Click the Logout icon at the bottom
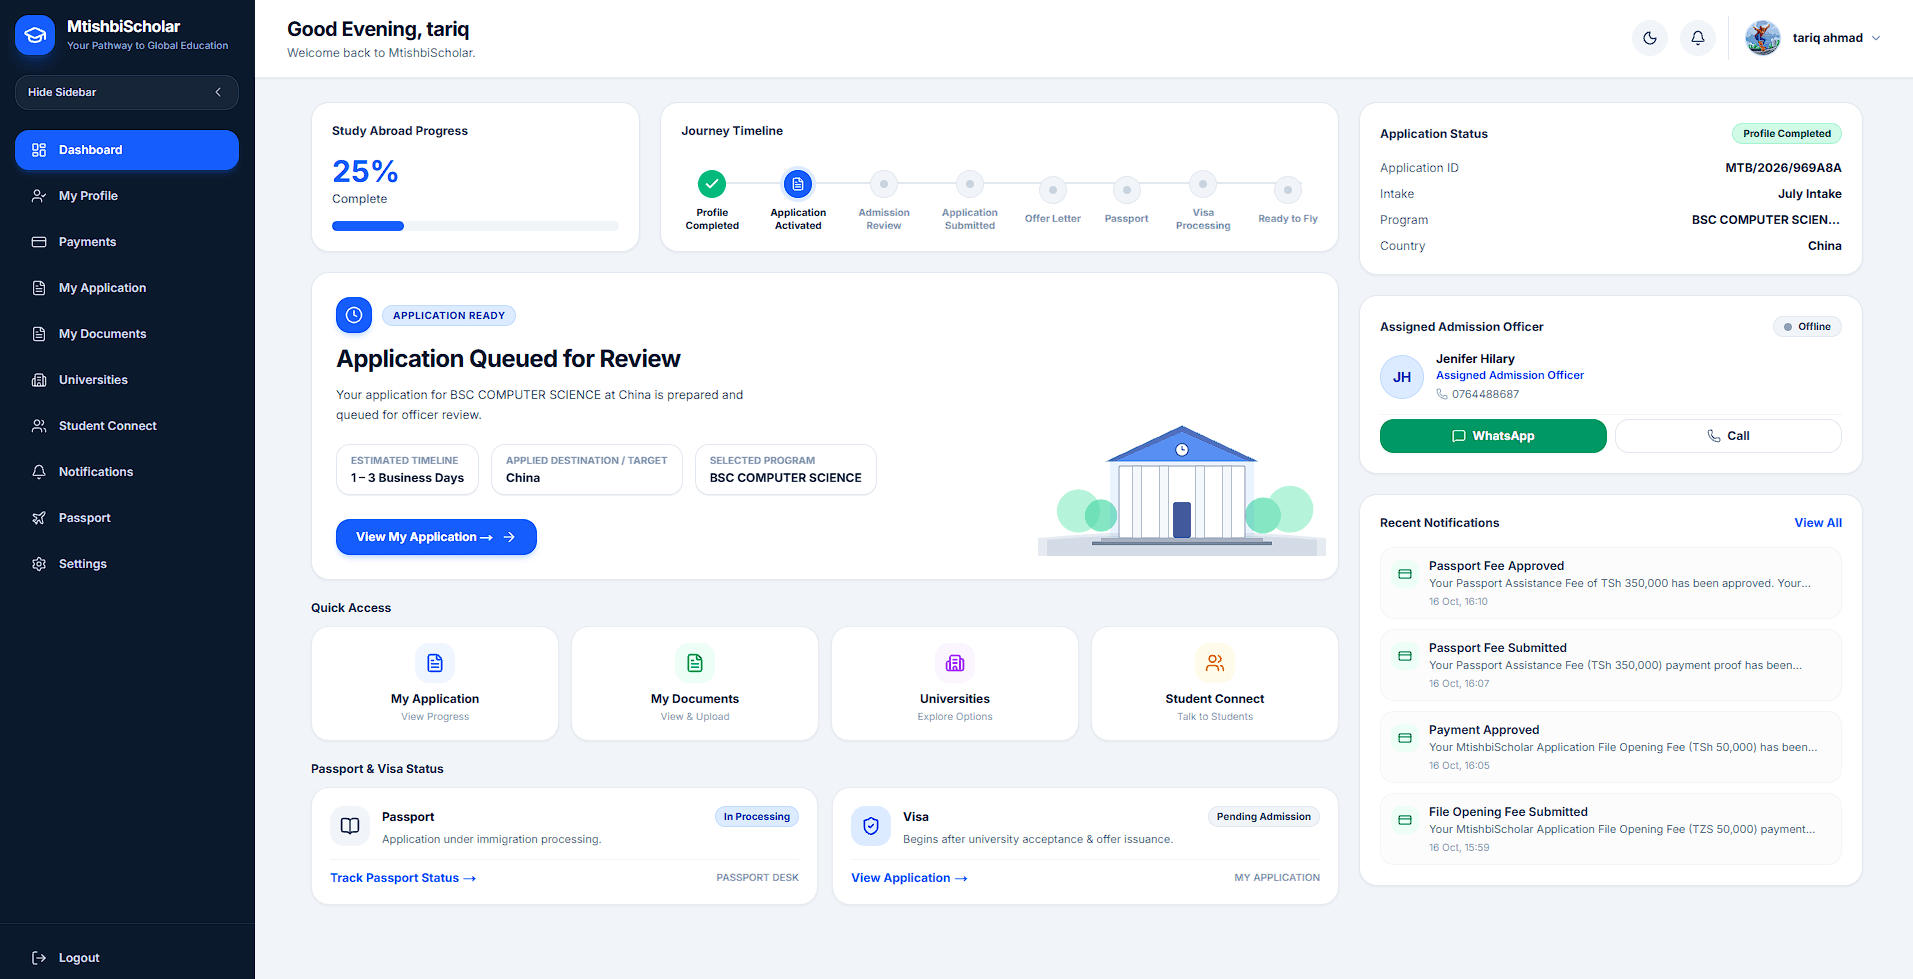The image size is (1913, 979). click(39, 958)
